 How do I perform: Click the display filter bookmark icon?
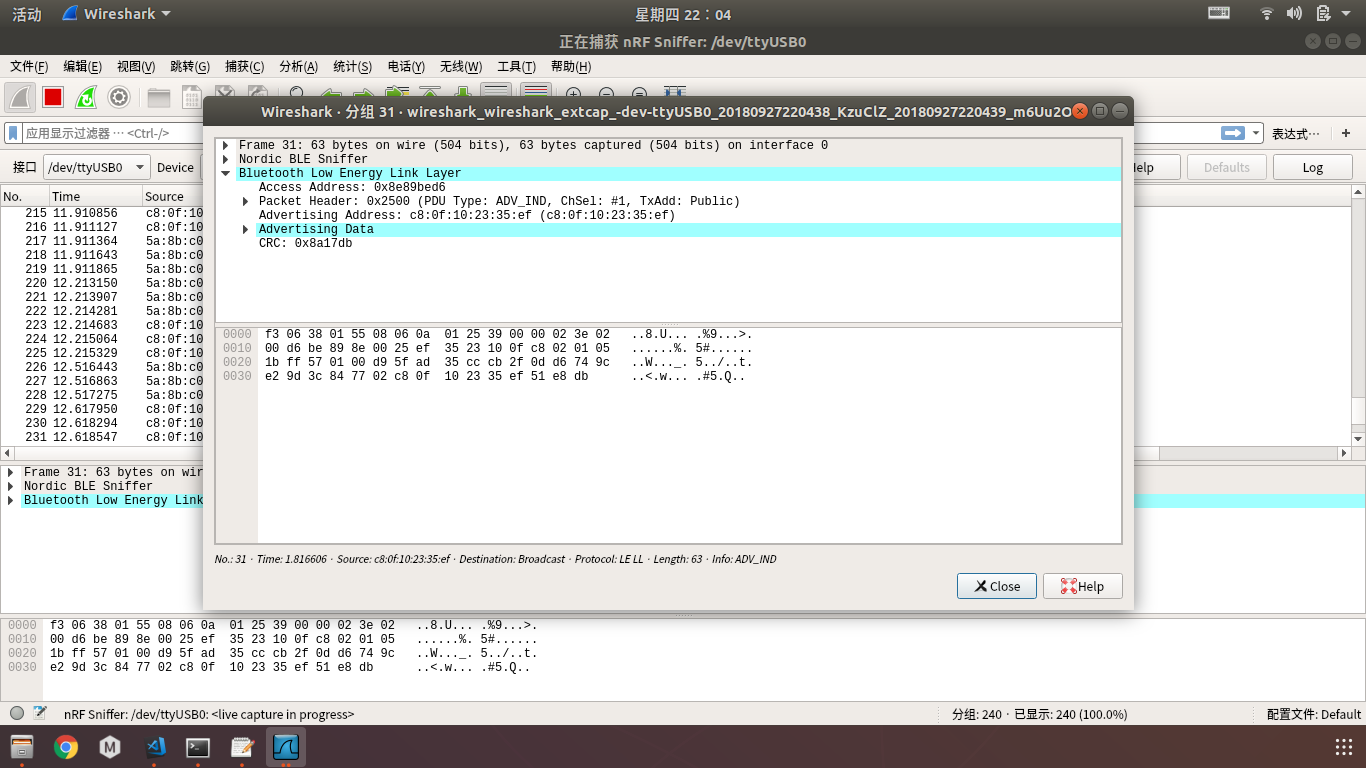point(14,132)
